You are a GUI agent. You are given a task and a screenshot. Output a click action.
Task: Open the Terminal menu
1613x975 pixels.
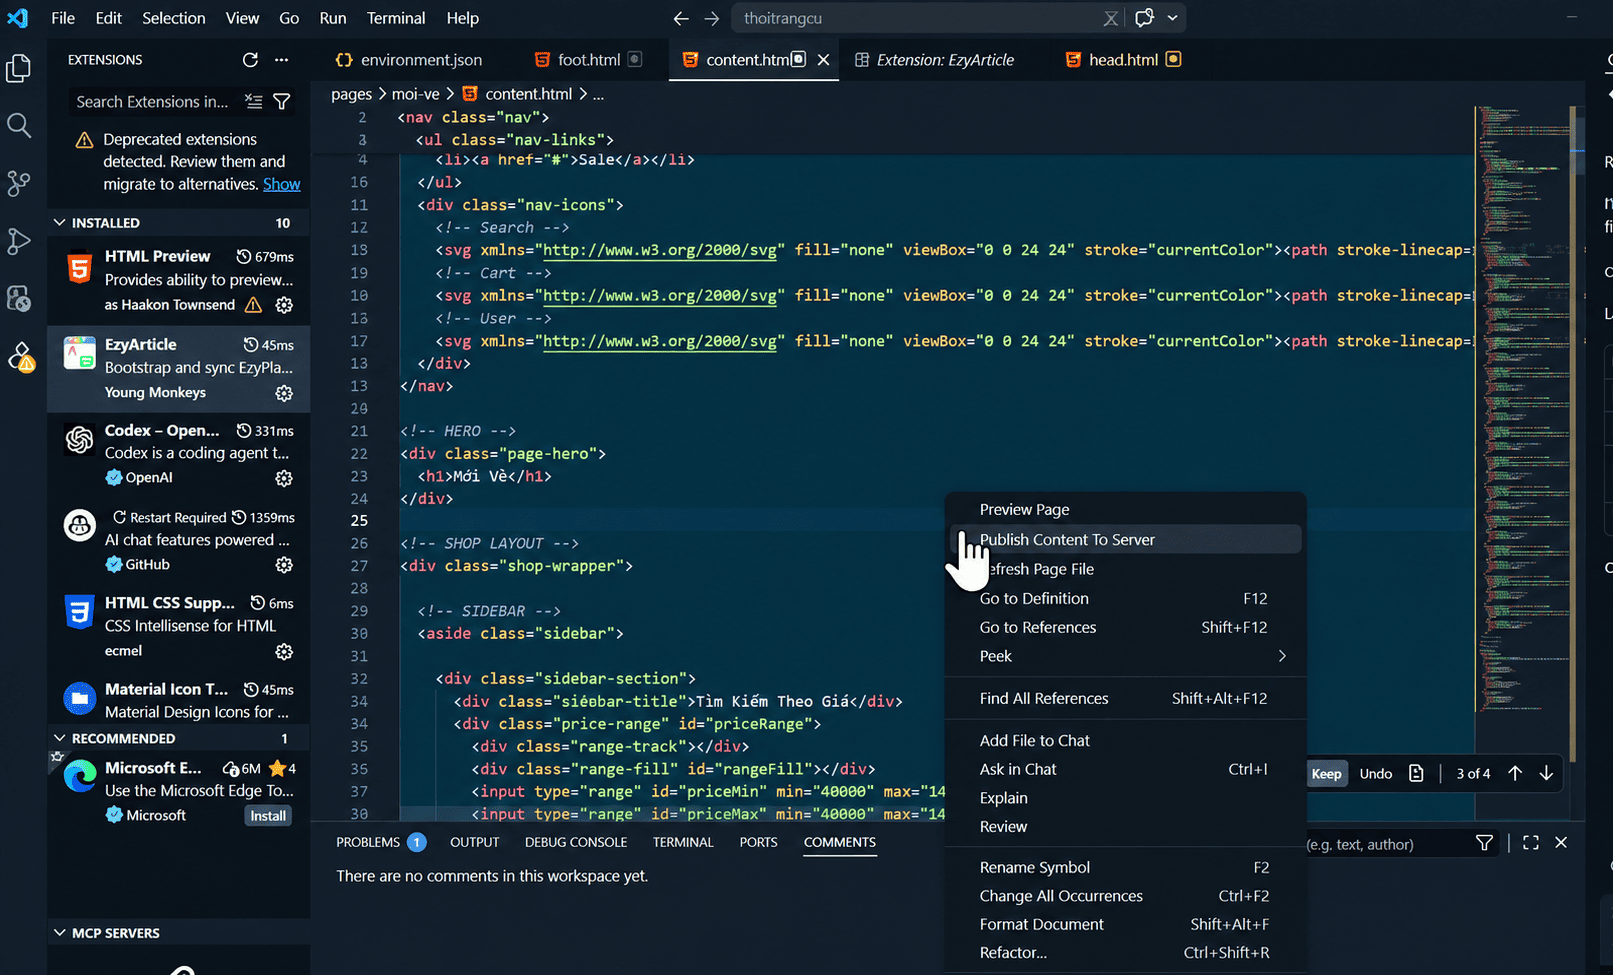[x=395, y=18]
